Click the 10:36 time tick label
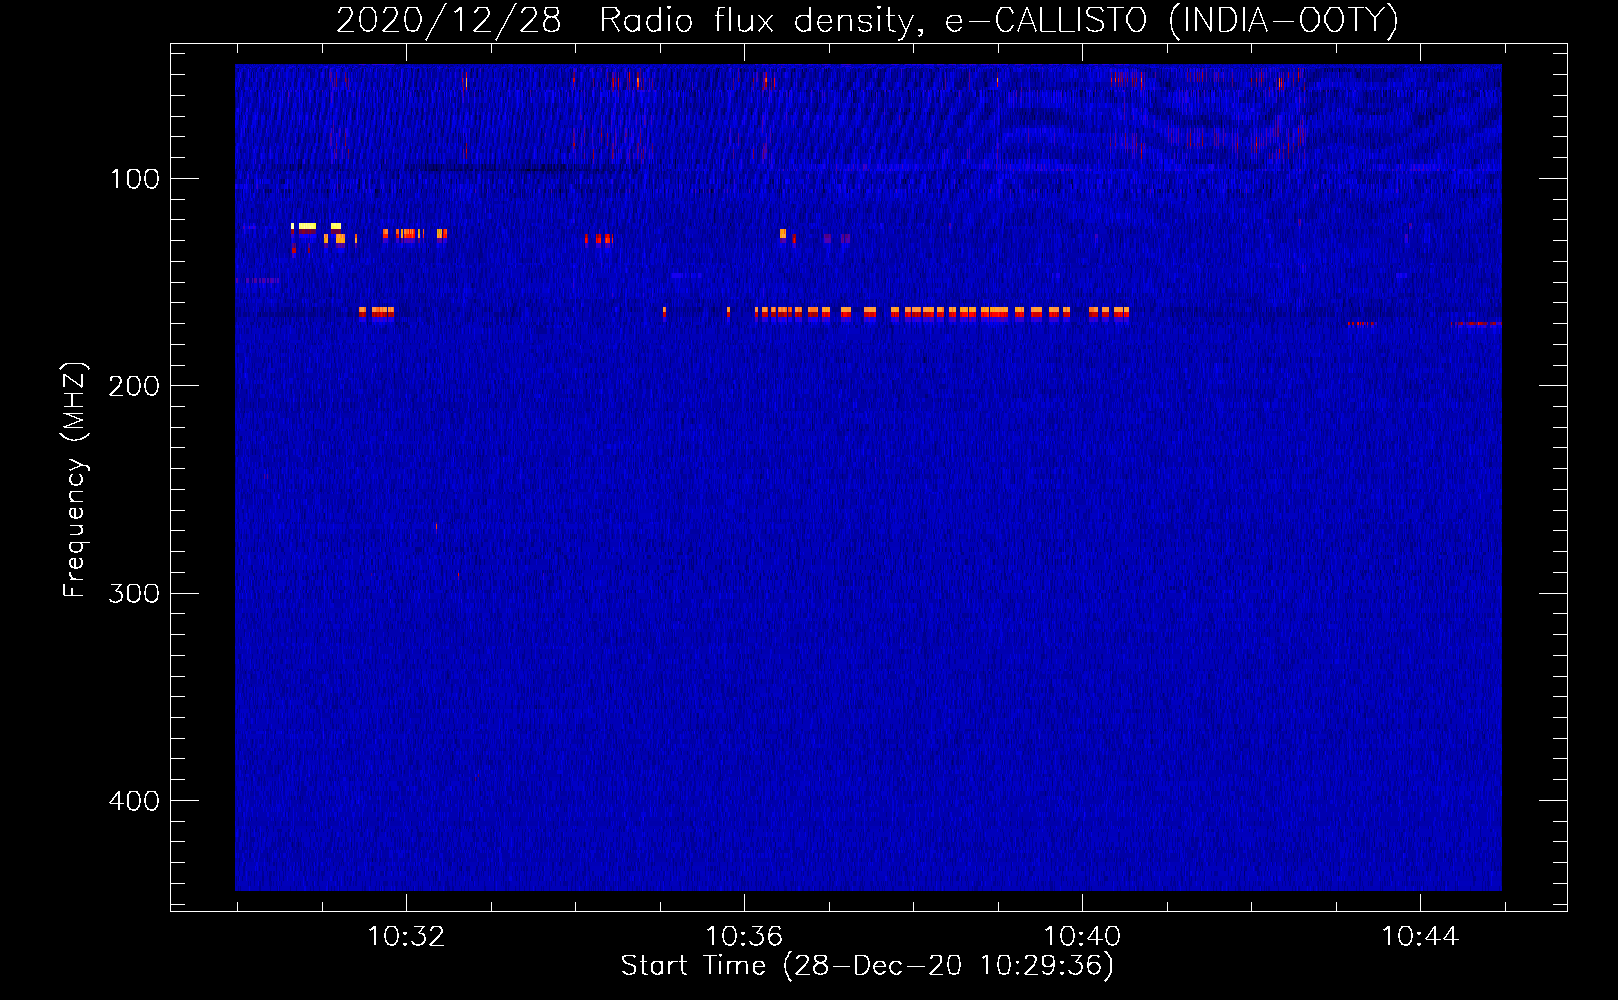This screenshot has width=1618, height=1000. click(x=744, y=937)
